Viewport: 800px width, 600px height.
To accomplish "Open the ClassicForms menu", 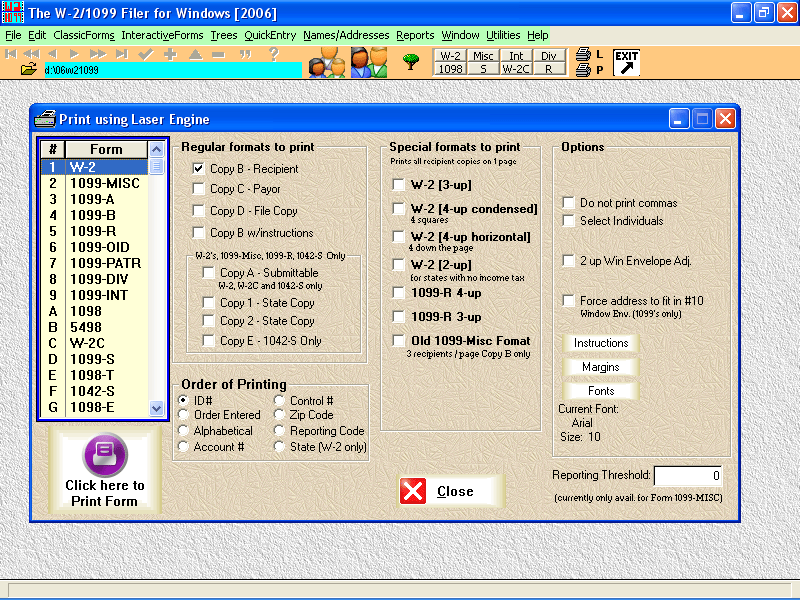I will [84, 35].
